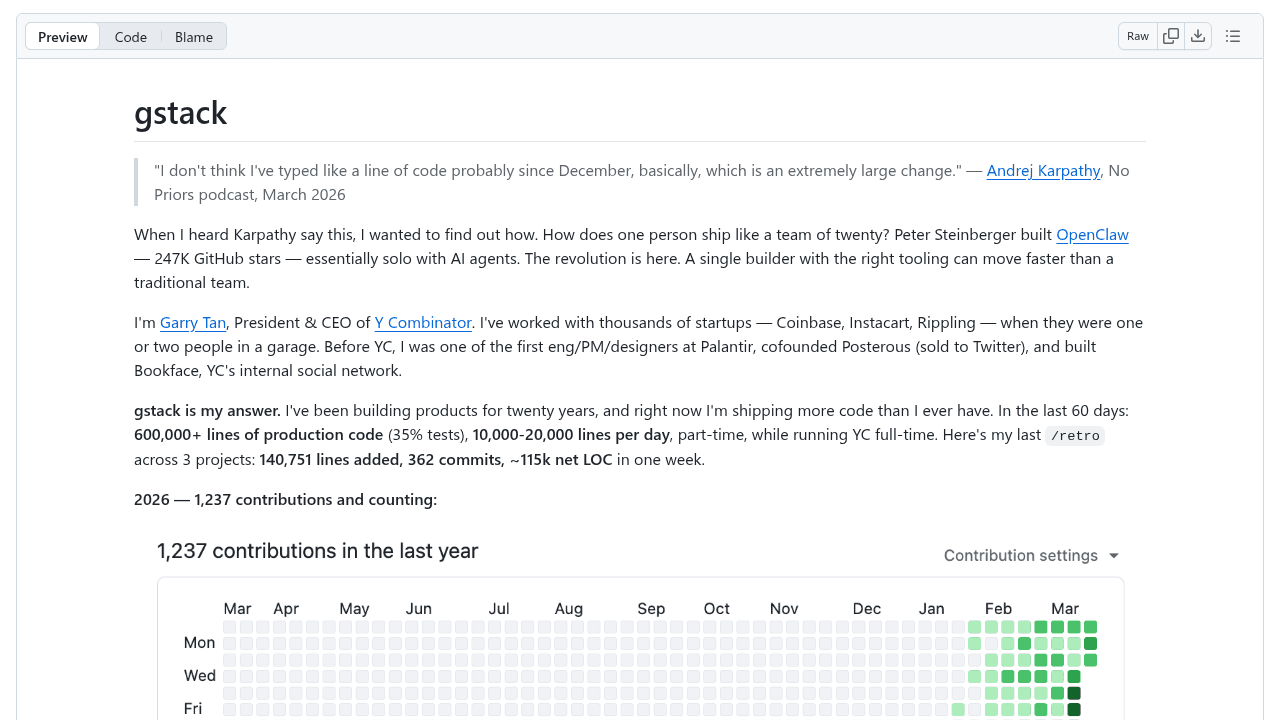Open the Andrej Karpathy link
1280x720 pixels.
click(x=1043, y=171)
